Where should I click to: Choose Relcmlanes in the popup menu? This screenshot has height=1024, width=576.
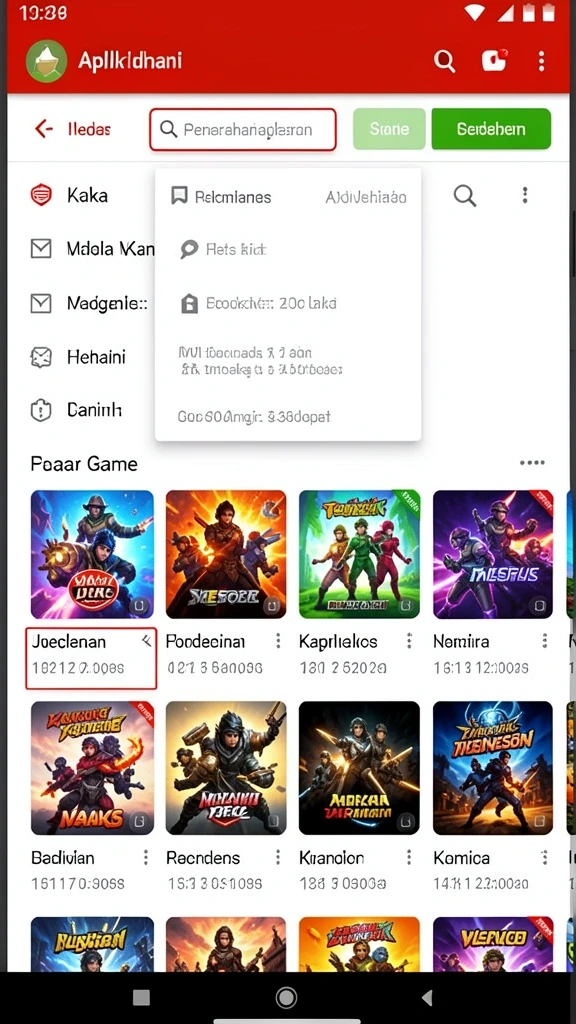point(221,197)
